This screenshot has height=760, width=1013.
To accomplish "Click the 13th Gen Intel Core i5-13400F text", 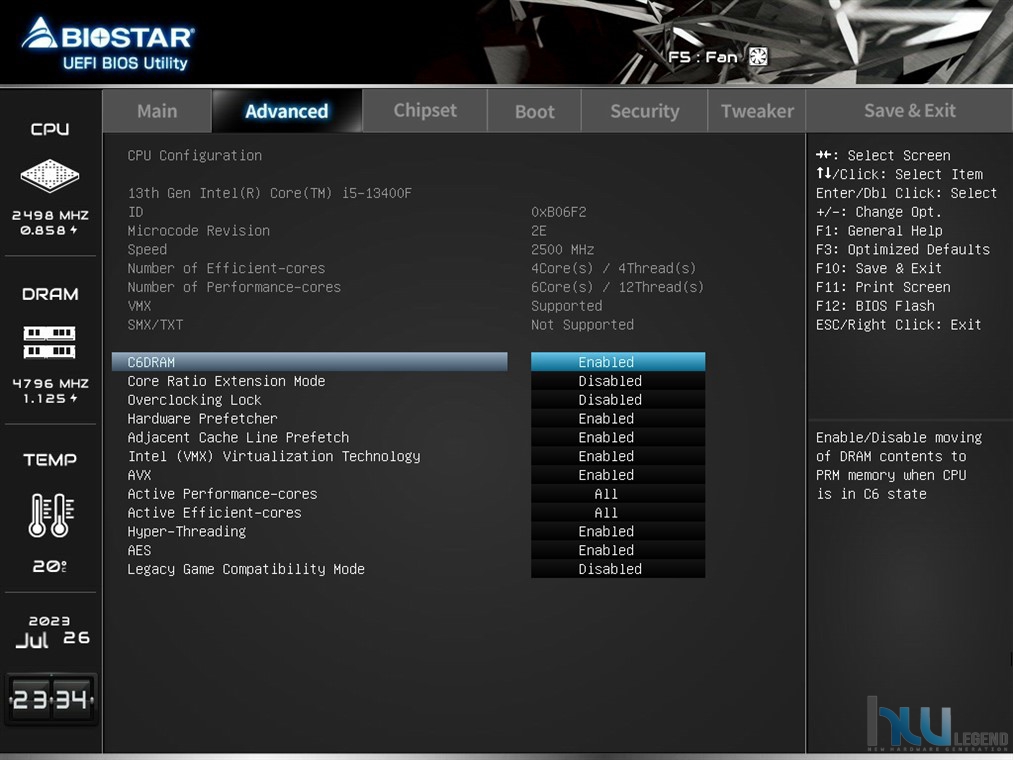I will [269, 193].
